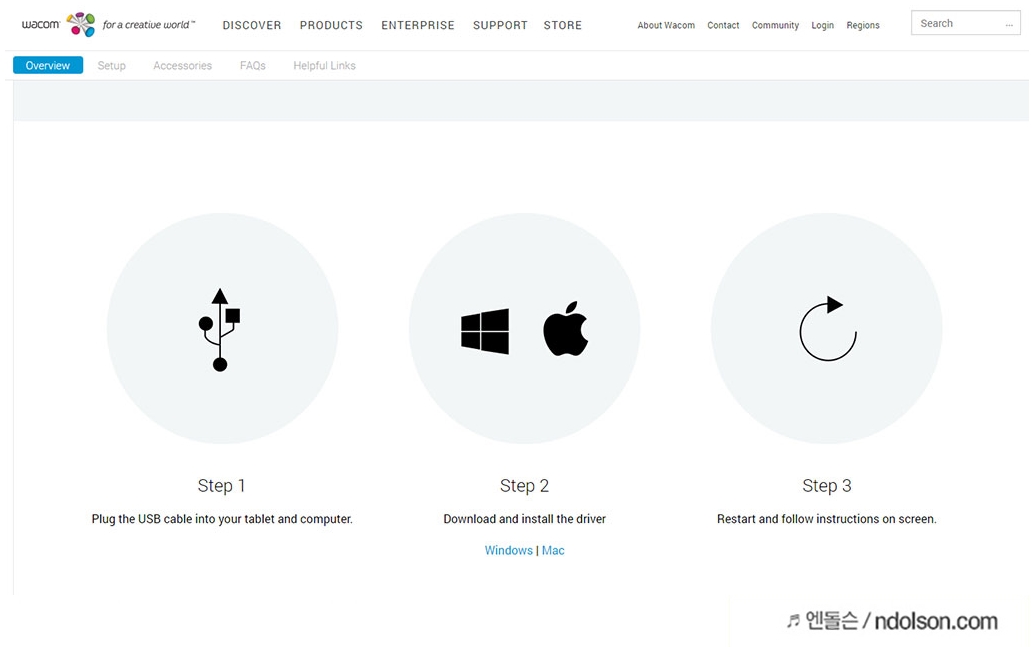Image resolution: width=1034 pixels, height=647 pixels.
Task: Switch to the FAQs tab
Action: [253, 65]
